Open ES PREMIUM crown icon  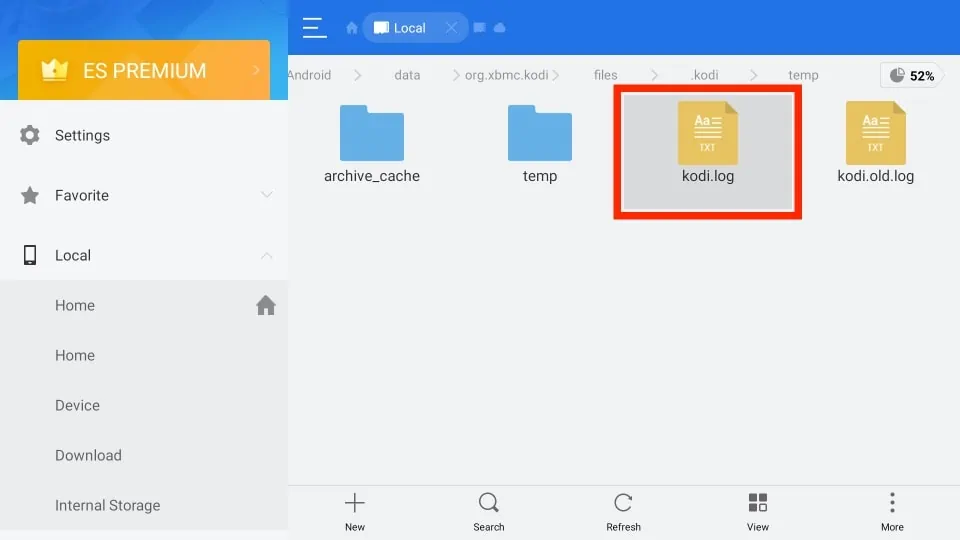coord(54,70)
